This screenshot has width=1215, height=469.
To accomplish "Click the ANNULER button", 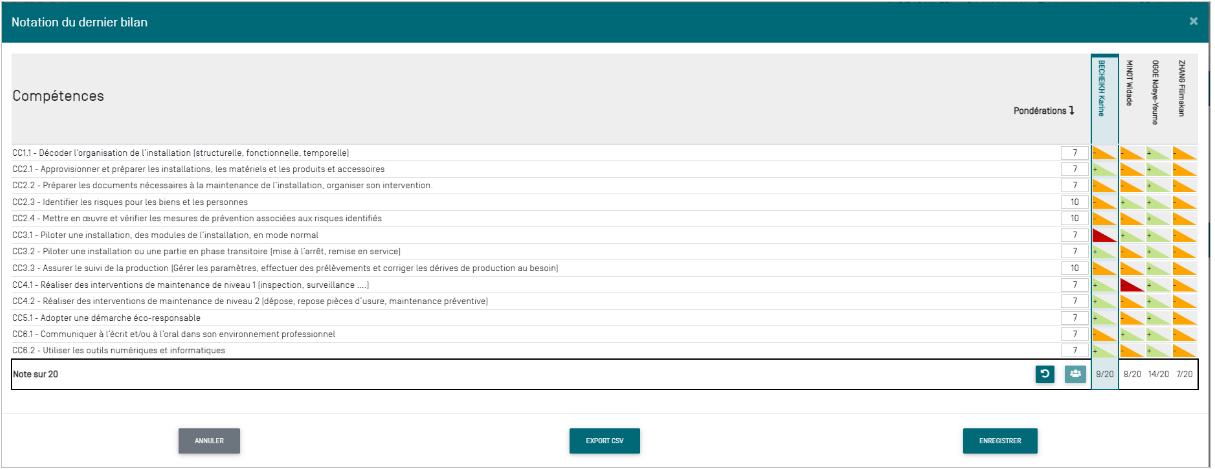I will pyautogui.click(x=209, y=440).
